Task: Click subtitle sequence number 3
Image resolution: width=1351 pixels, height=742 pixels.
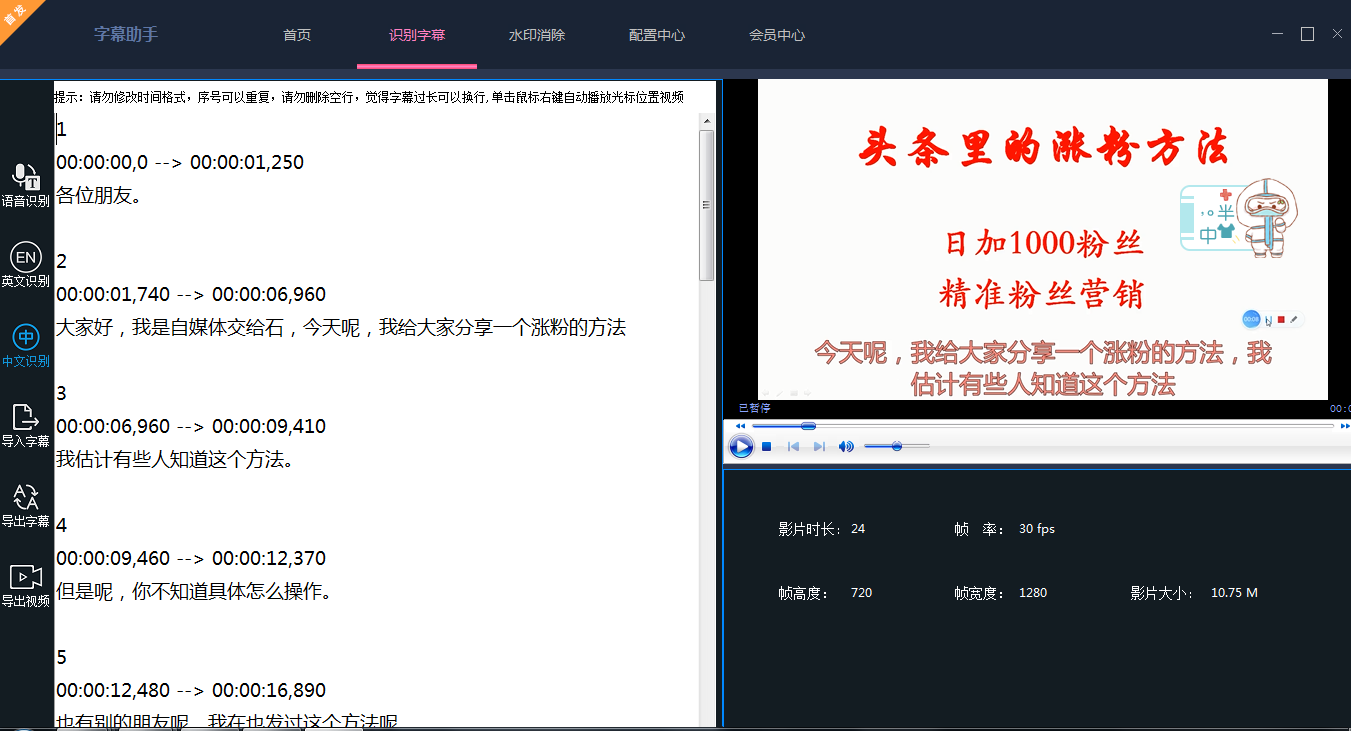Action: tap(62, 394)
